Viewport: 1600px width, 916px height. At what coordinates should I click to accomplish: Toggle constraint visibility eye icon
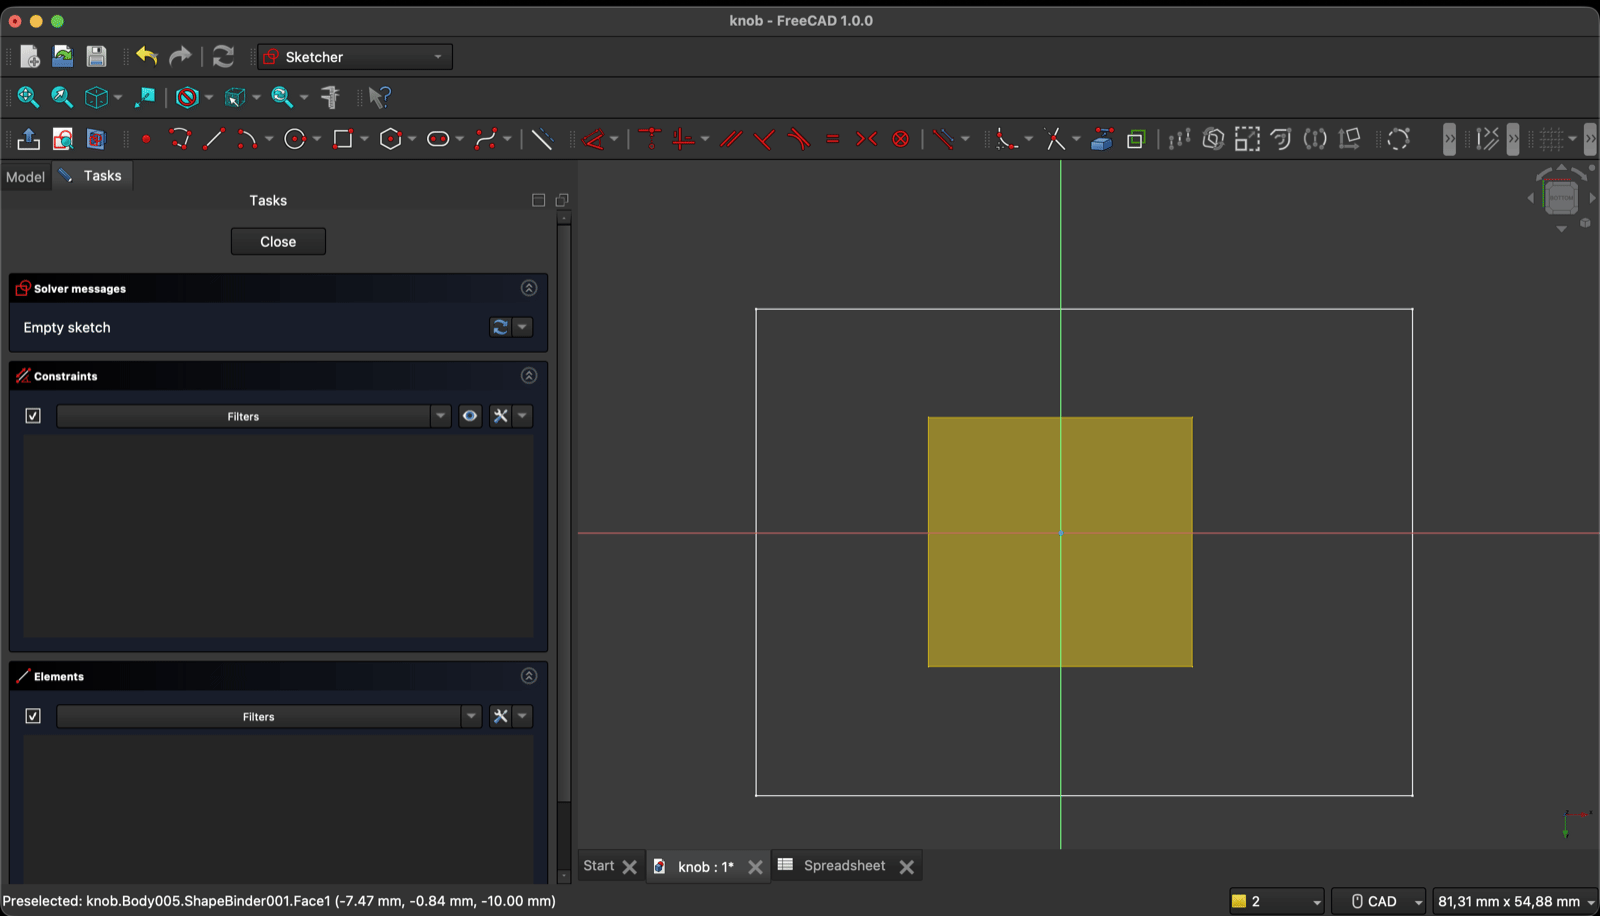click(470, 416)
